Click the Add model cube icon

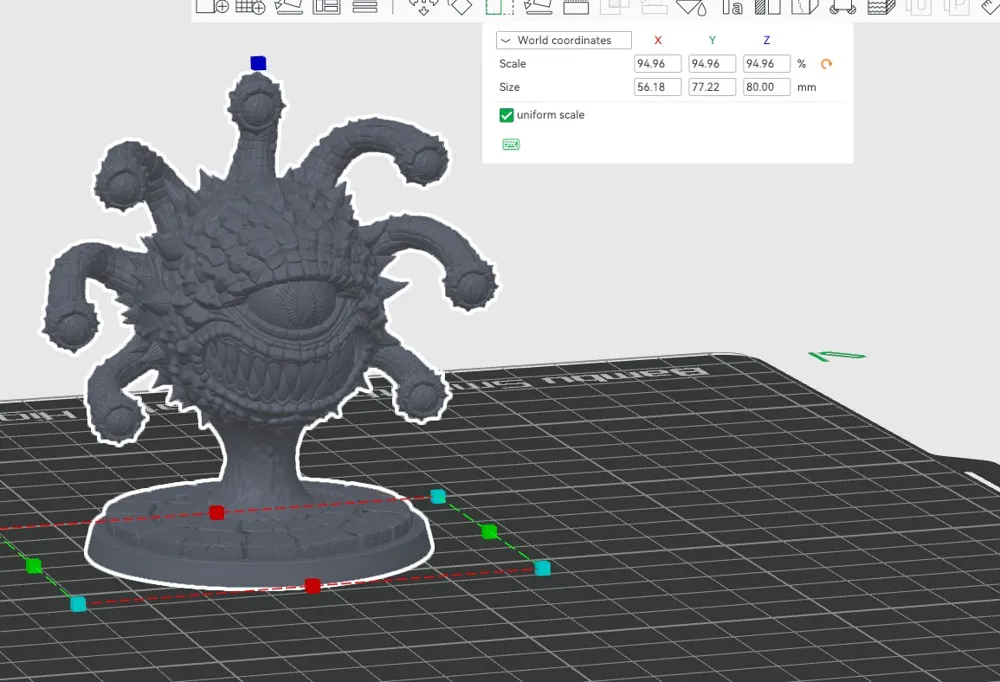click(212, 6)
